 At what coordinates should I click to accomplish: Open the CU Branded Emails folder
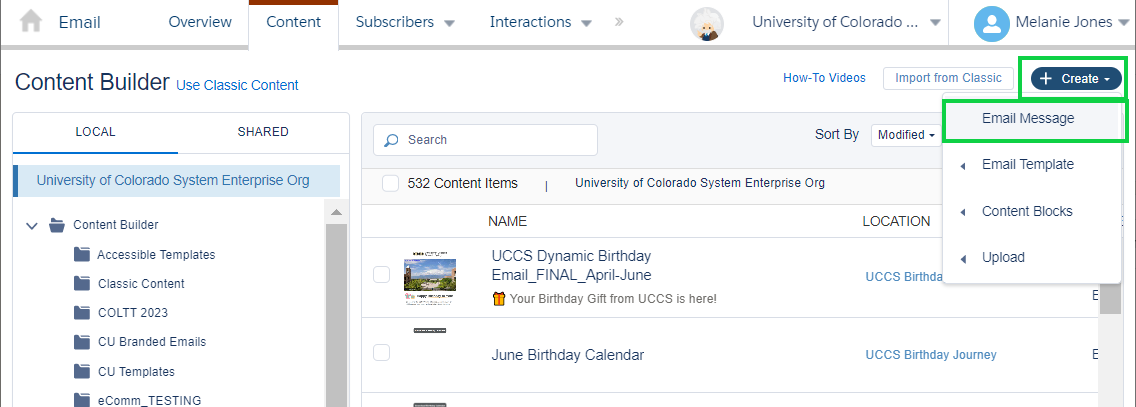[152, 342]
